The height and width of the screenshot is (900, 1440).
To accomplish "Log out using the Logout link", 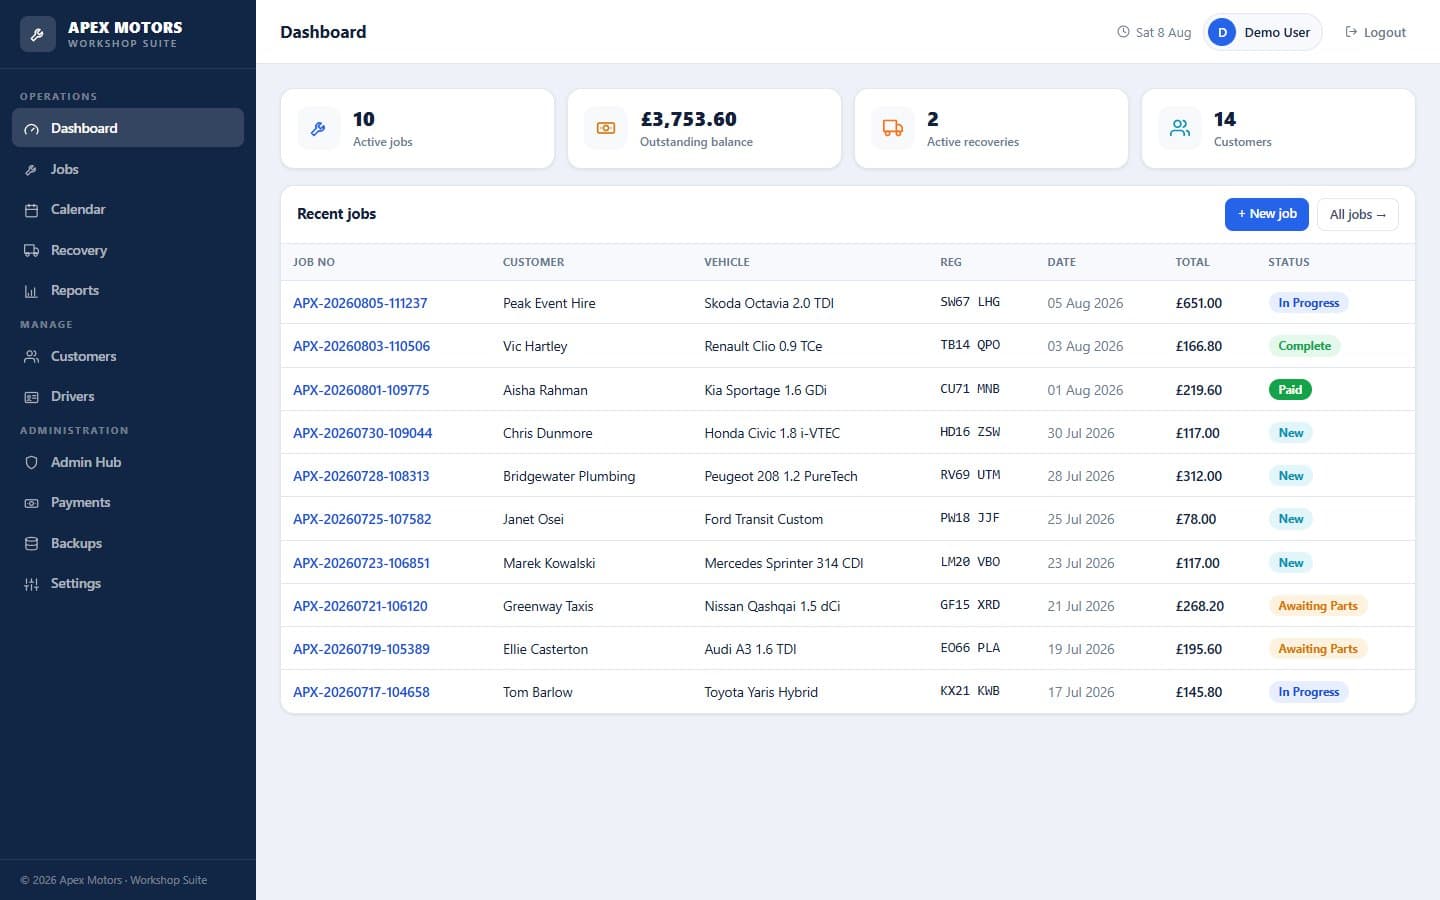I will [1376, 32].
